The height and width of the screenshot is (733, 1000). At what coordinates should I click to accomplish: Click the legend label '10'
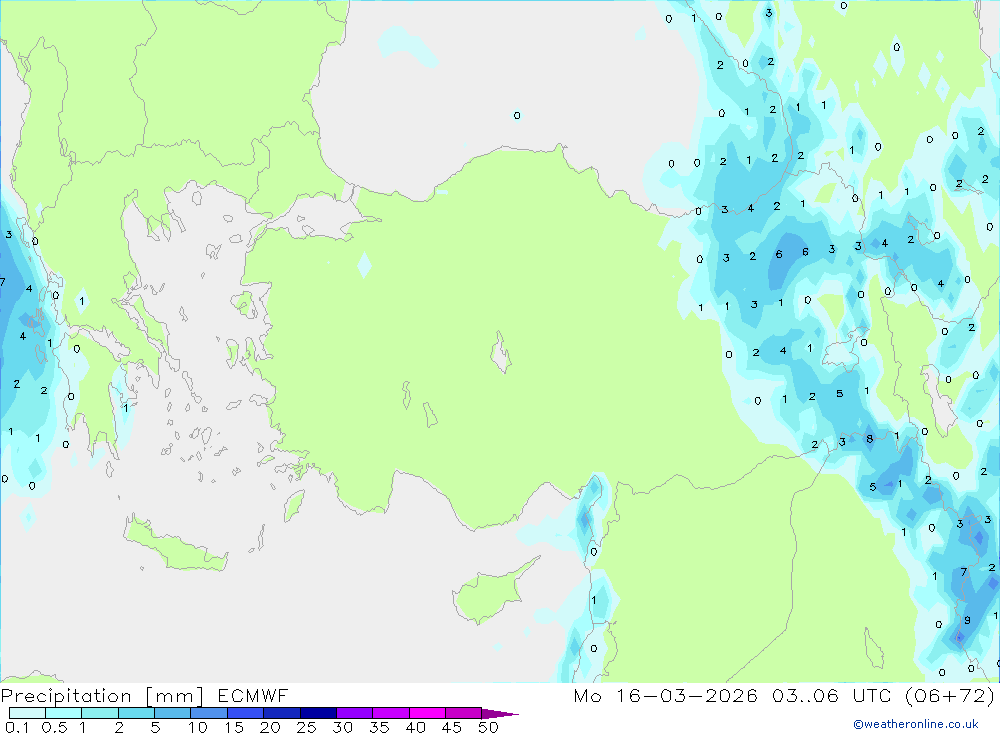pyautogui.click(x=198, y=727)
